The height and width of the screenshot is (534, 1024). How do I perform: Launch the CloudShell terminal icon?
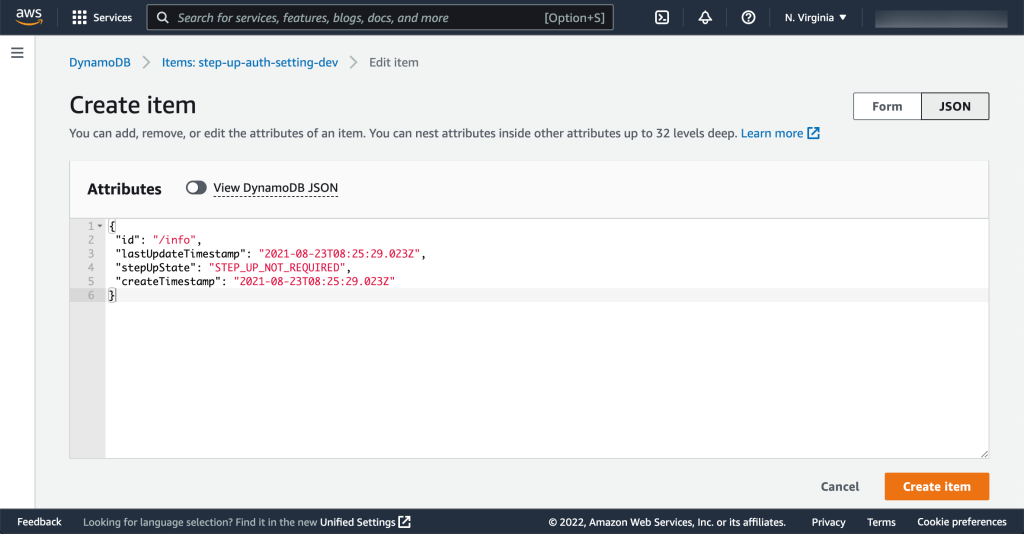(662, 18)
